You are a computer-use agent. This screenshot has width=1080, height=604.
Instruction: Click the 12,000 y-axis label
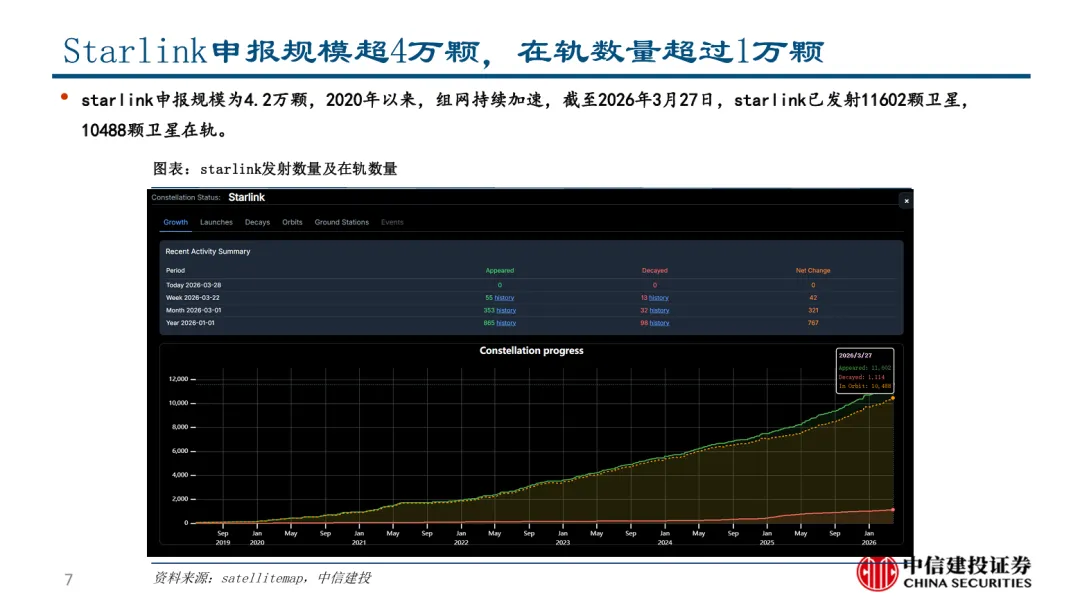(x=178, y=379)
